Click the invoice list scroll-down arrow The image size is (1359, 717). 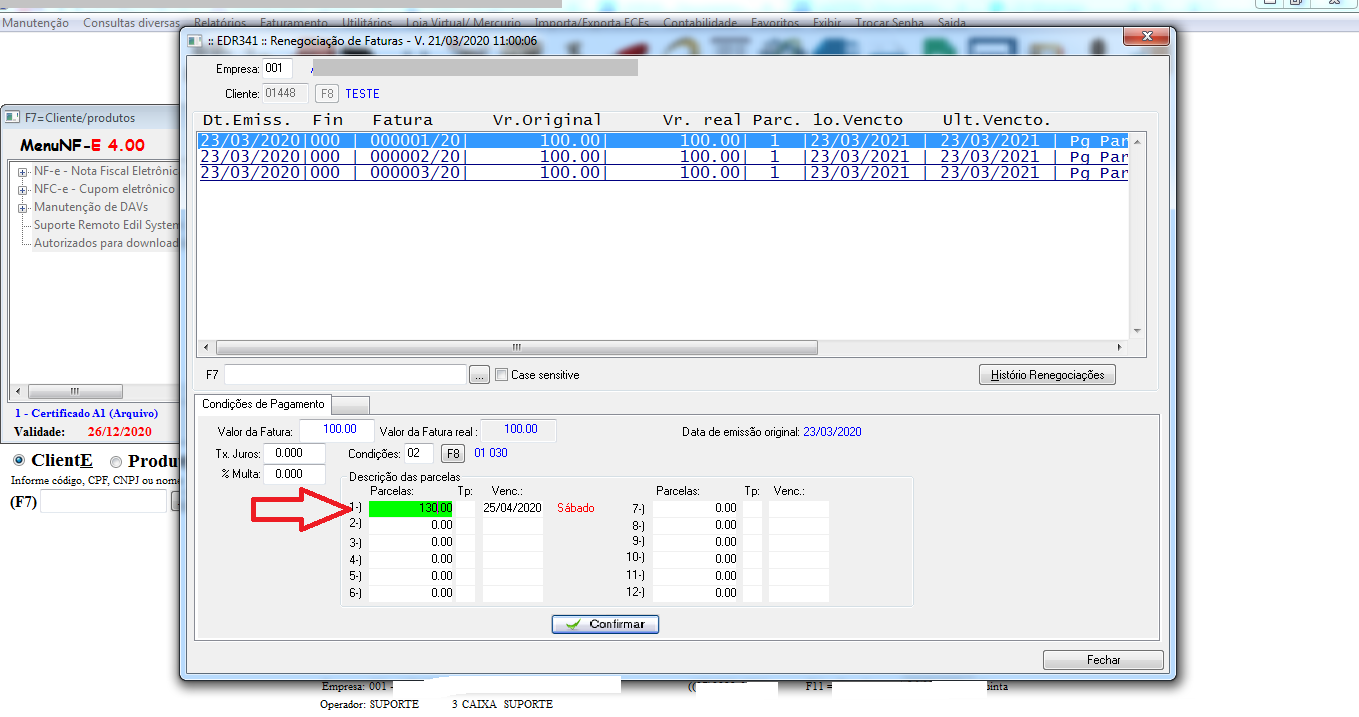1136,331
